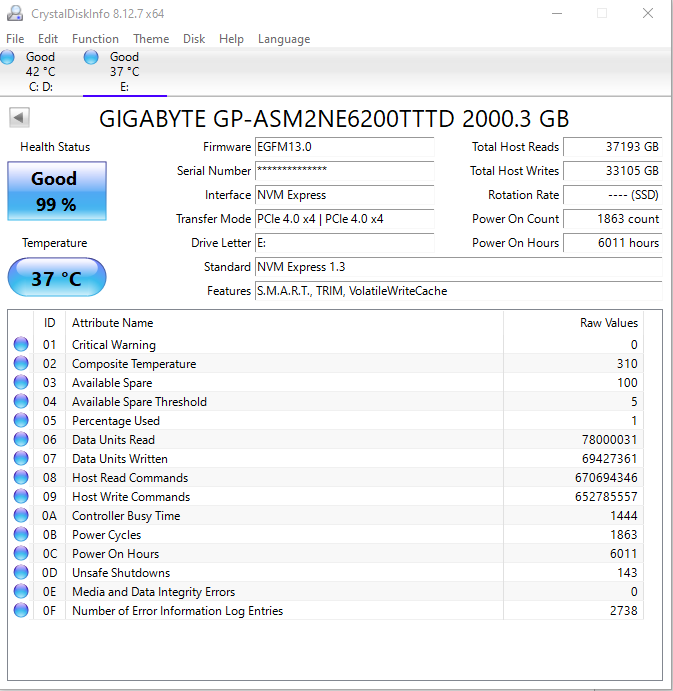Click raw value 2738
673x691 pixels.
pyautogui.click(x=624, y=611)
